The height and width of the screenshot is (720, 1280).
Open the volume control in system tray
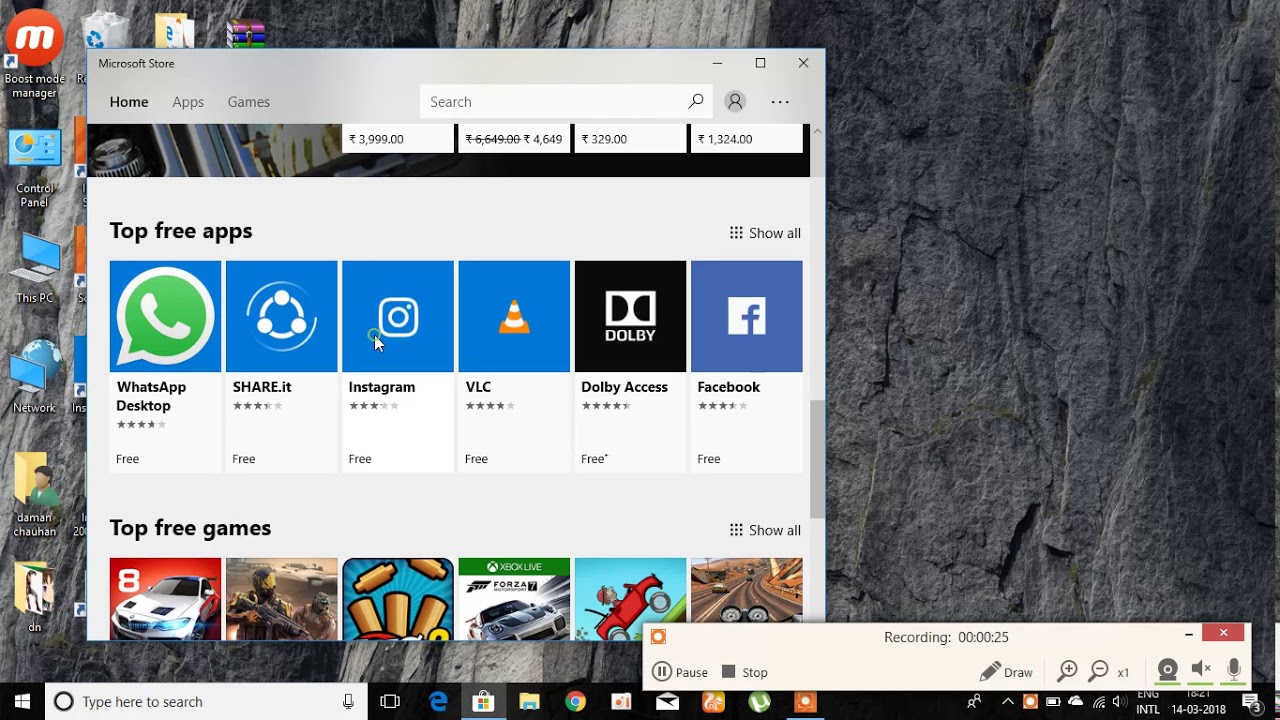click(x=1119, y=702)
